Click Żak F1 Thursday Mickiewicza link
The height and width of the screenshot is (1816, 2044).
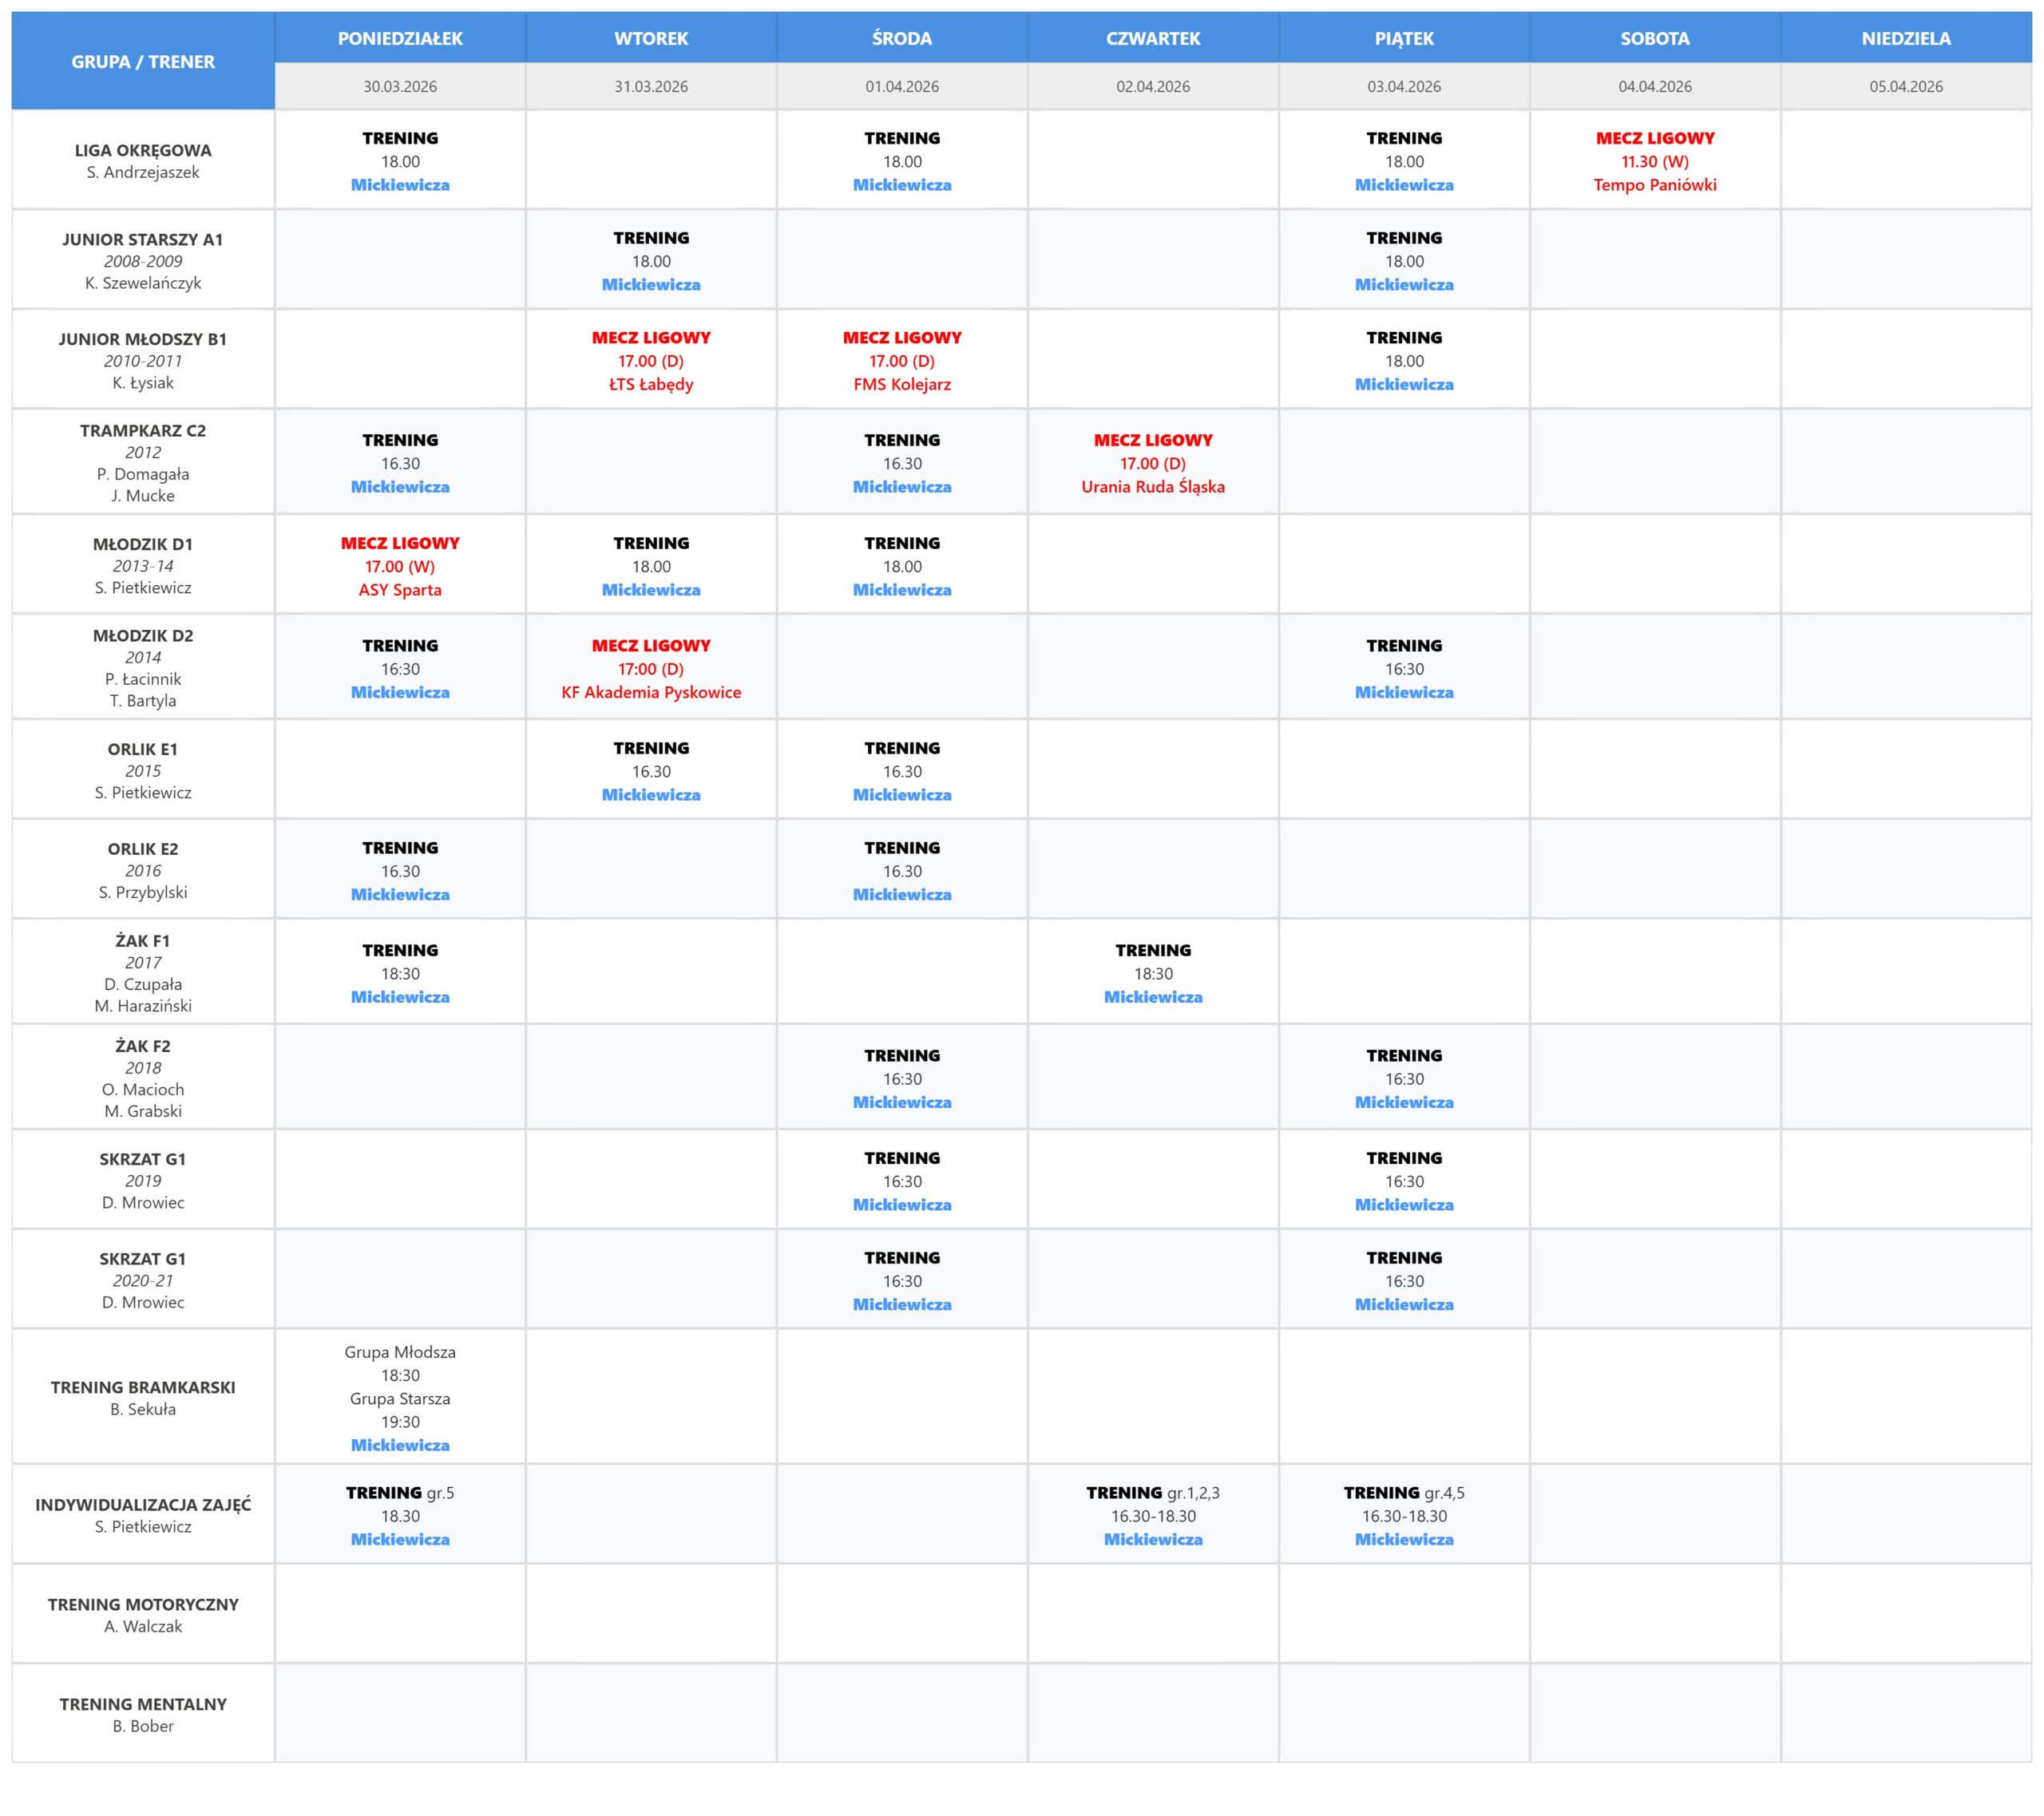click(x=1153, y=997)
